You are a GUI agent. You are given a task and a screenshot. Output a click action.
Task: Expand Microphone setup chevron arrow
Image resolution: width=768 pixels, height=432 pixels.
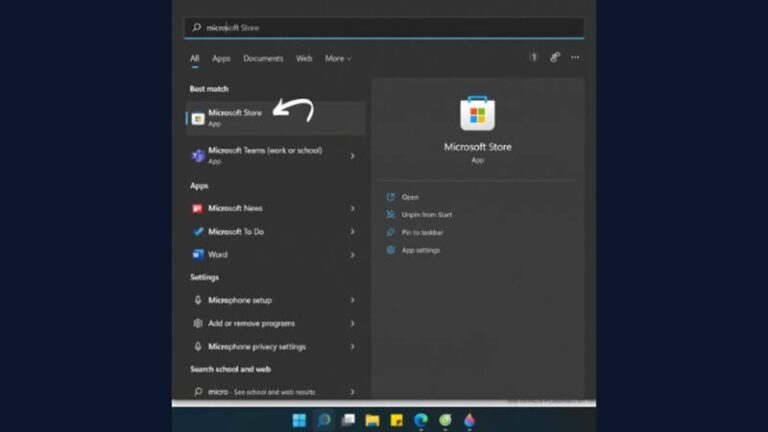[x=352, y=300]
